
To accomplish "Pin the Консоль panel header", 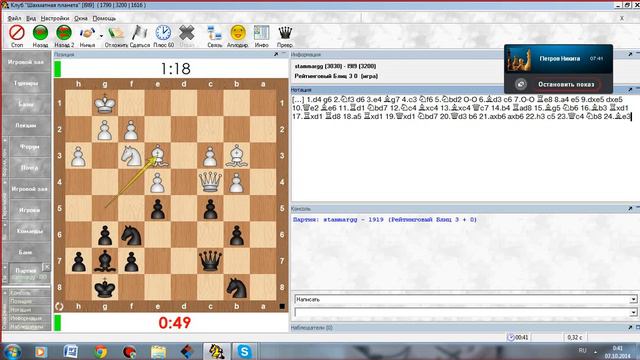I will 630,208.
